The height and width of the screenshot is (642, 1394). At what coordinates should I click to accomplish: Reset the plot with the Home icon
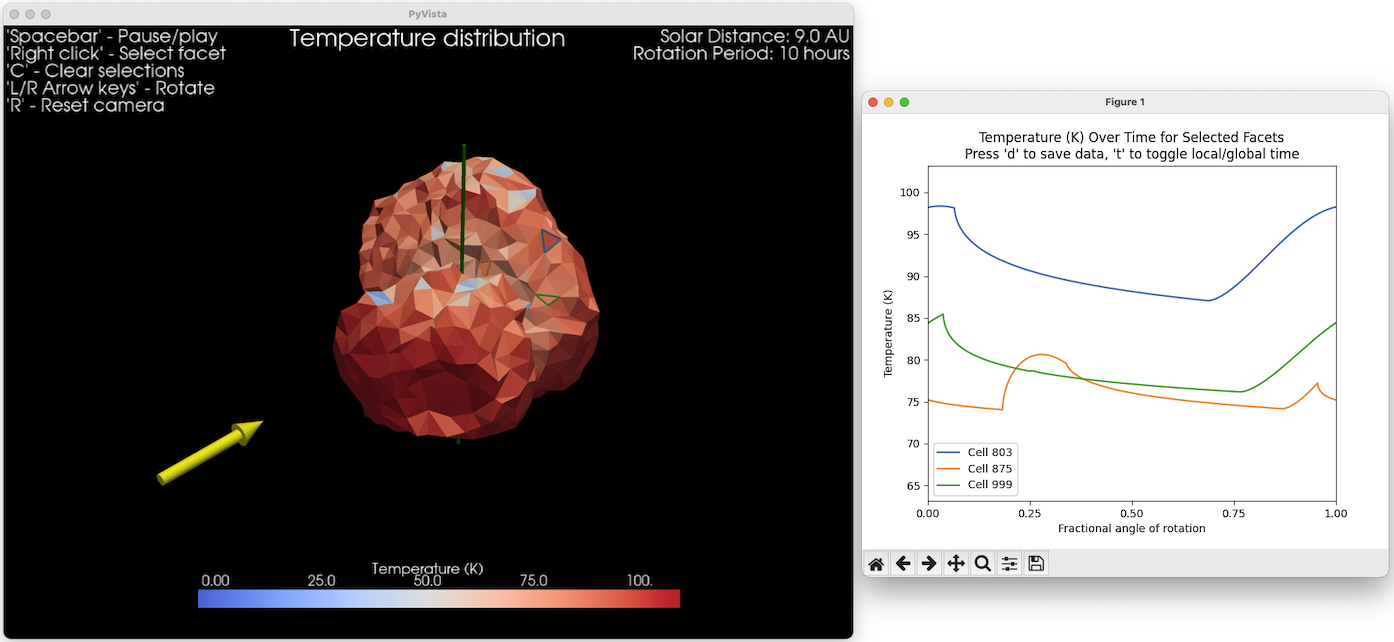(876, 564)
